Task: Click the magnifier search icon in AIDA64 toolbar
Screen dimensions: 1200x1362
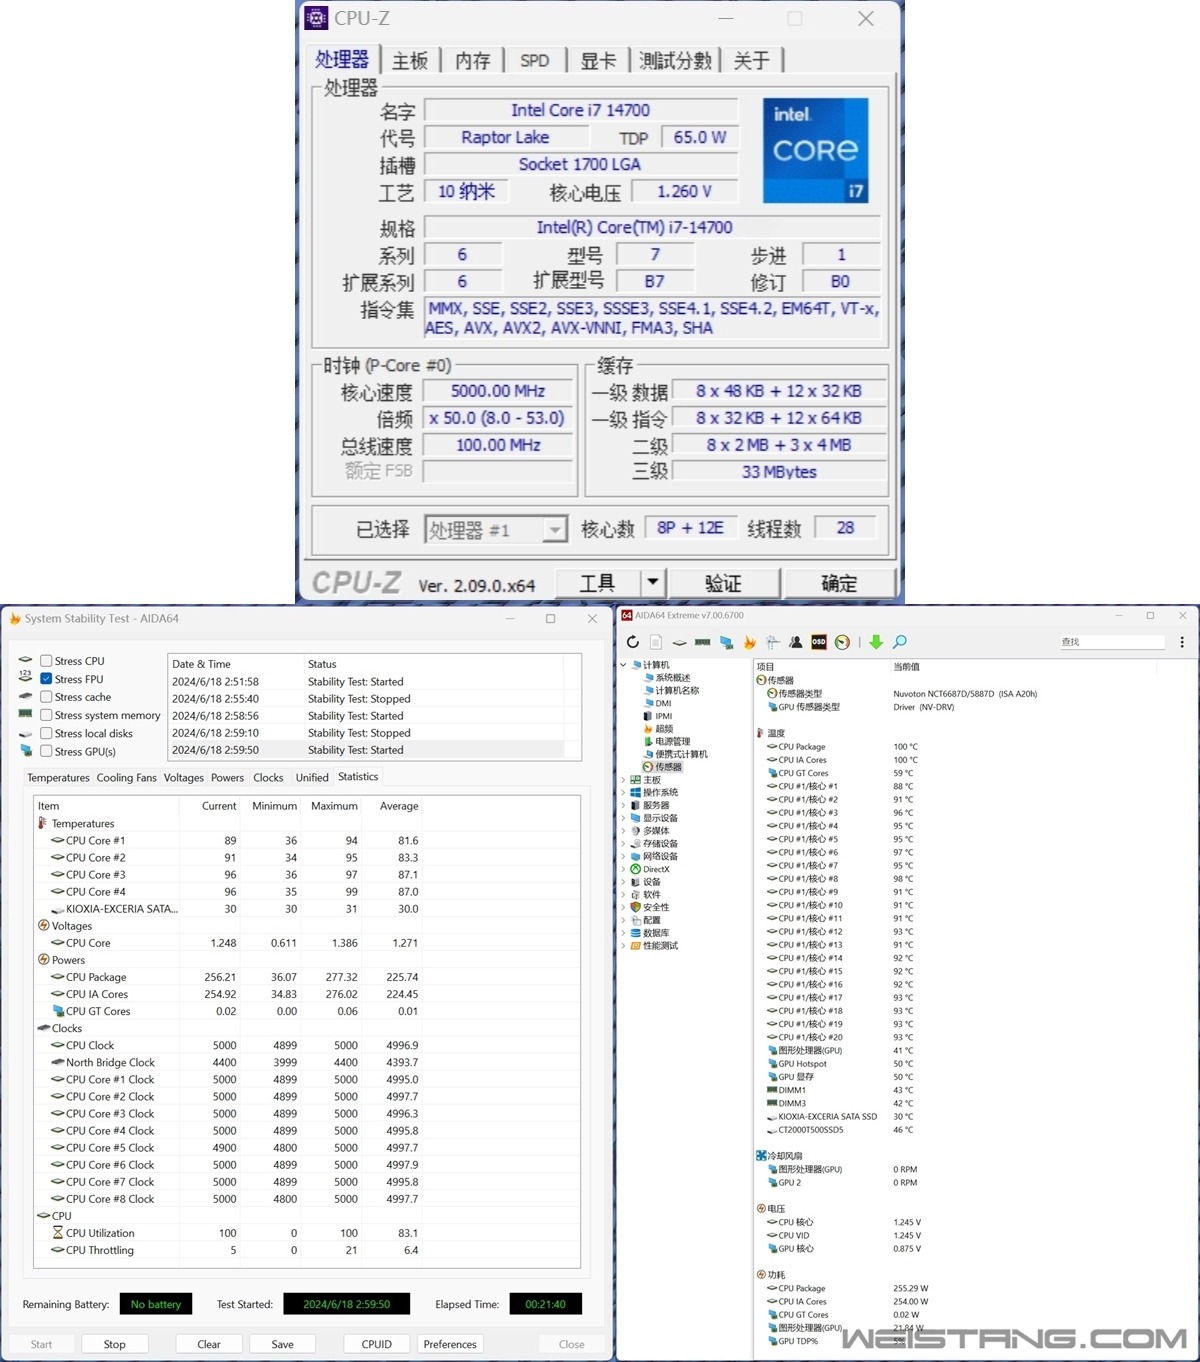Action: coord(900,642)
